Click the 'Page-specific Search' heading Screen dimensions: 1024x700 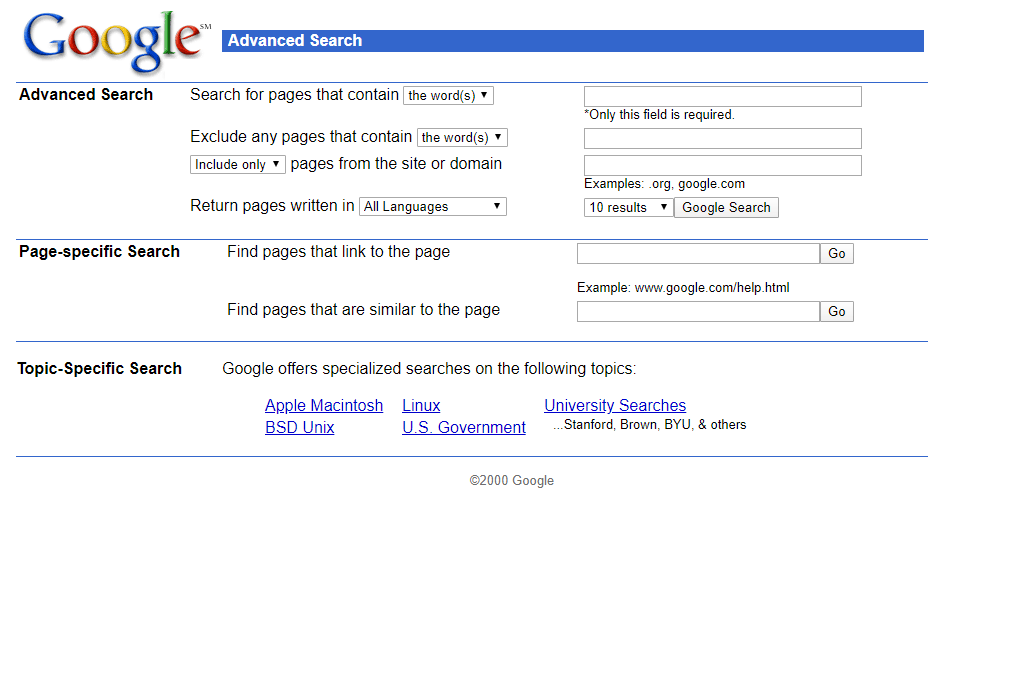tap(99, 252)
